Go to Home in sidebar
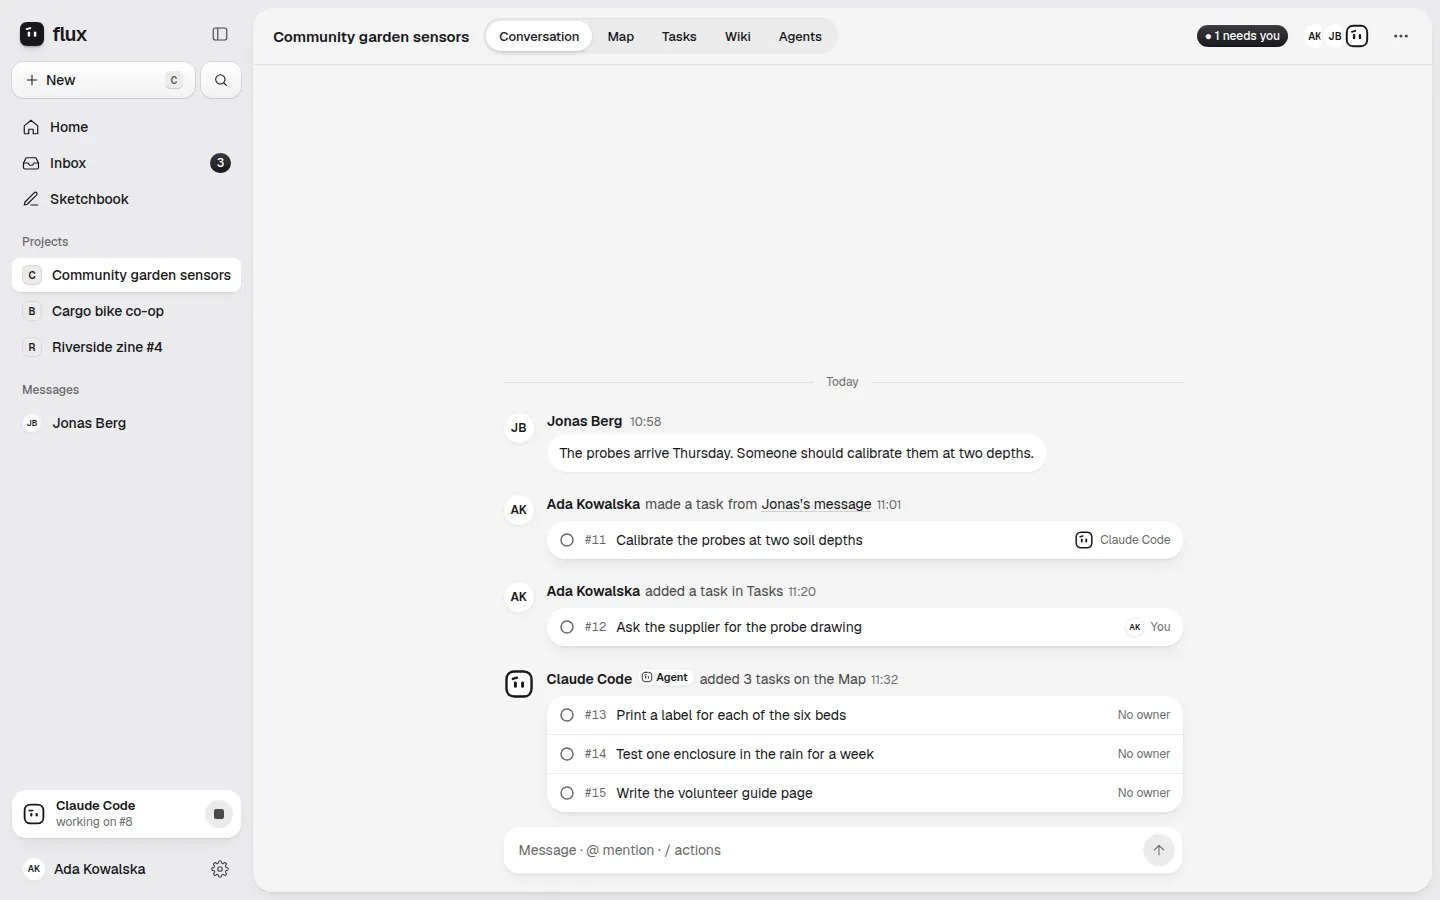1440x900 pixels. coord(126,127)
